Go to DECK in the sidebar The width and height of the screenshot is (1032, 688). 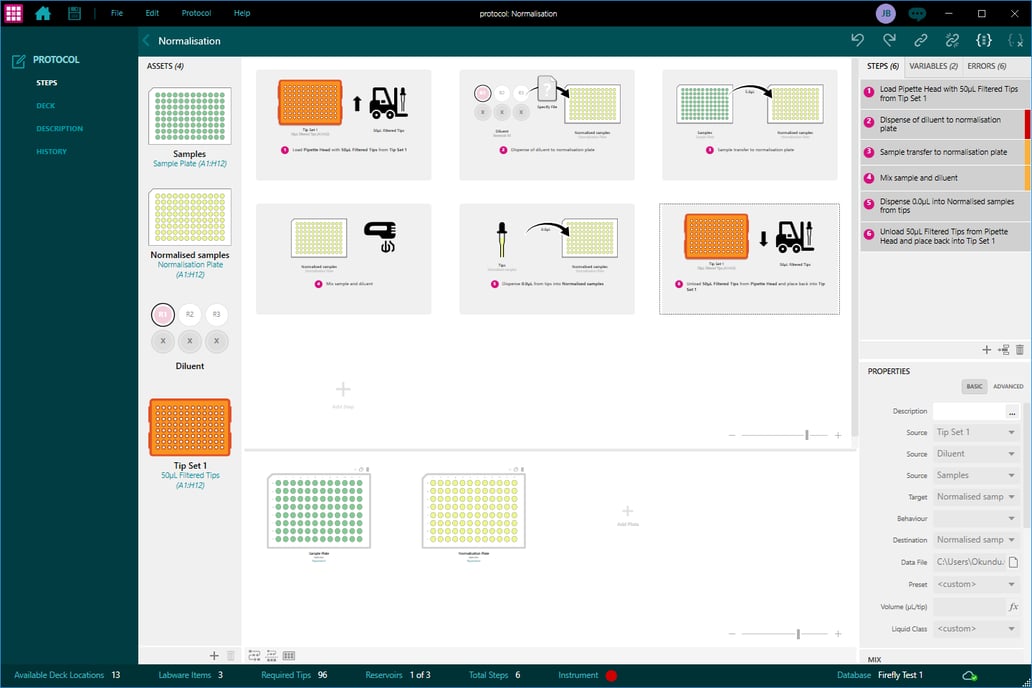(46, 106)
